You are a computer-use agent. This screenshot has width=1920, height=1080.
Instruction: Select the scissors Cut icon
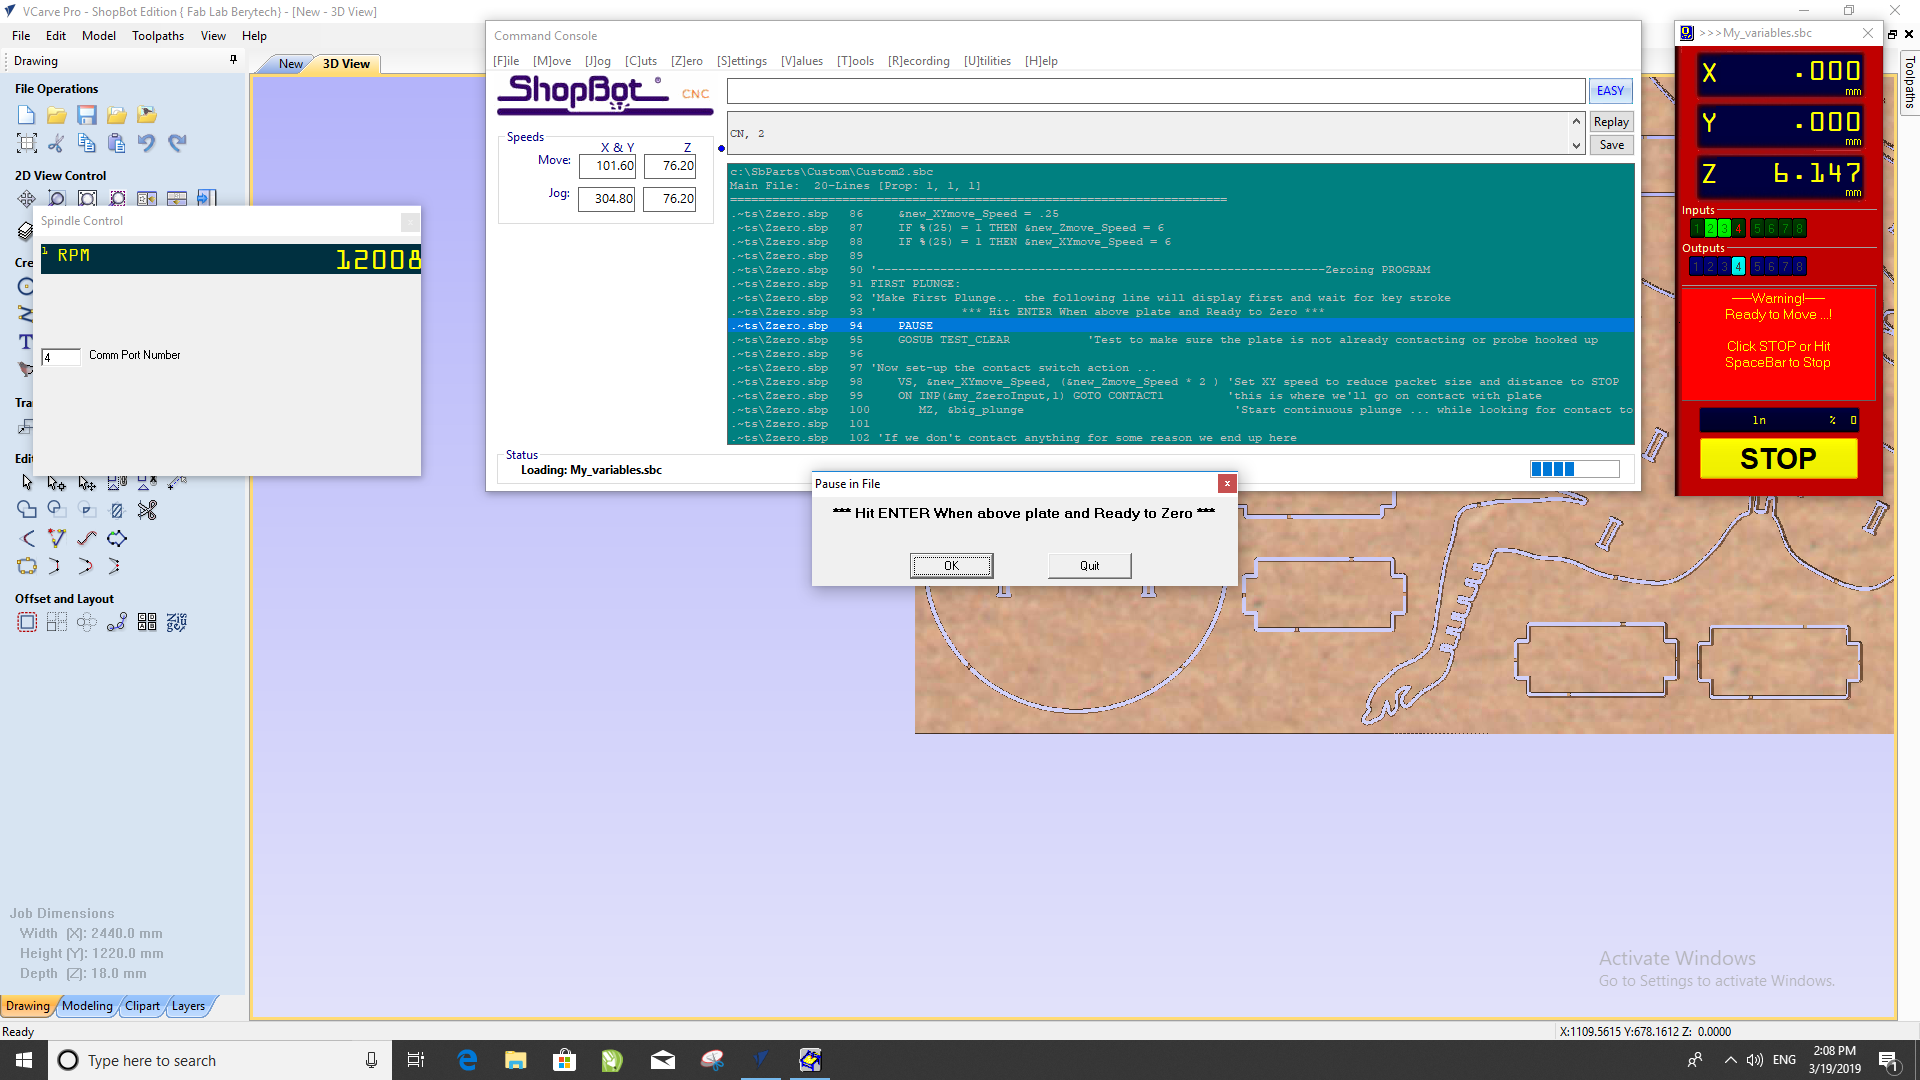[x=57, y=143]
